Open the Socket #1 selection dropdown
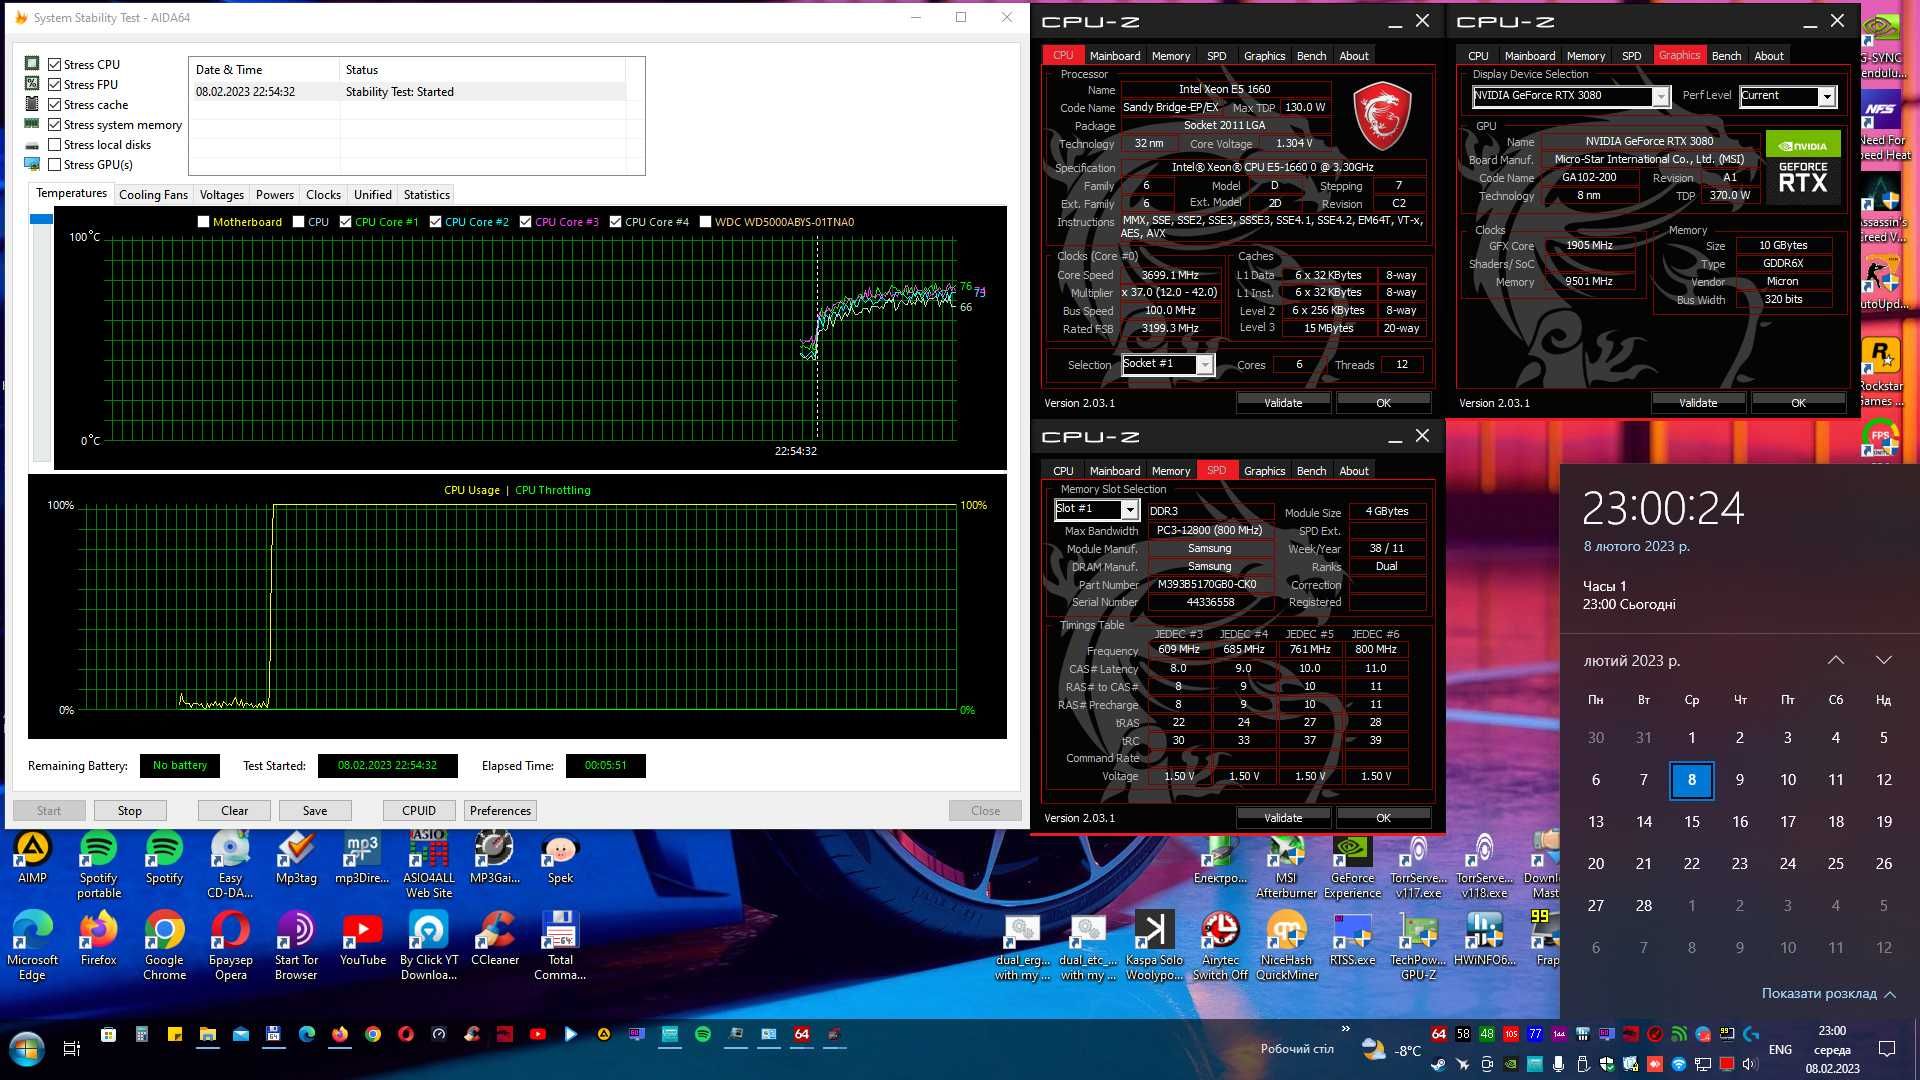This screenshot has width=1920, height=1080. pos(1205,365)
